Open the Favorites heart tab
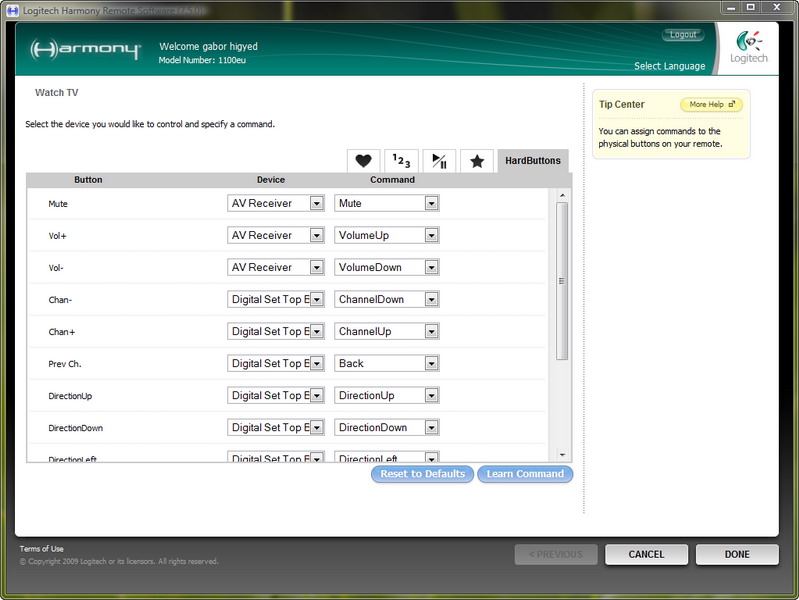This screenshot has width=799, height=600. point(363,161)
